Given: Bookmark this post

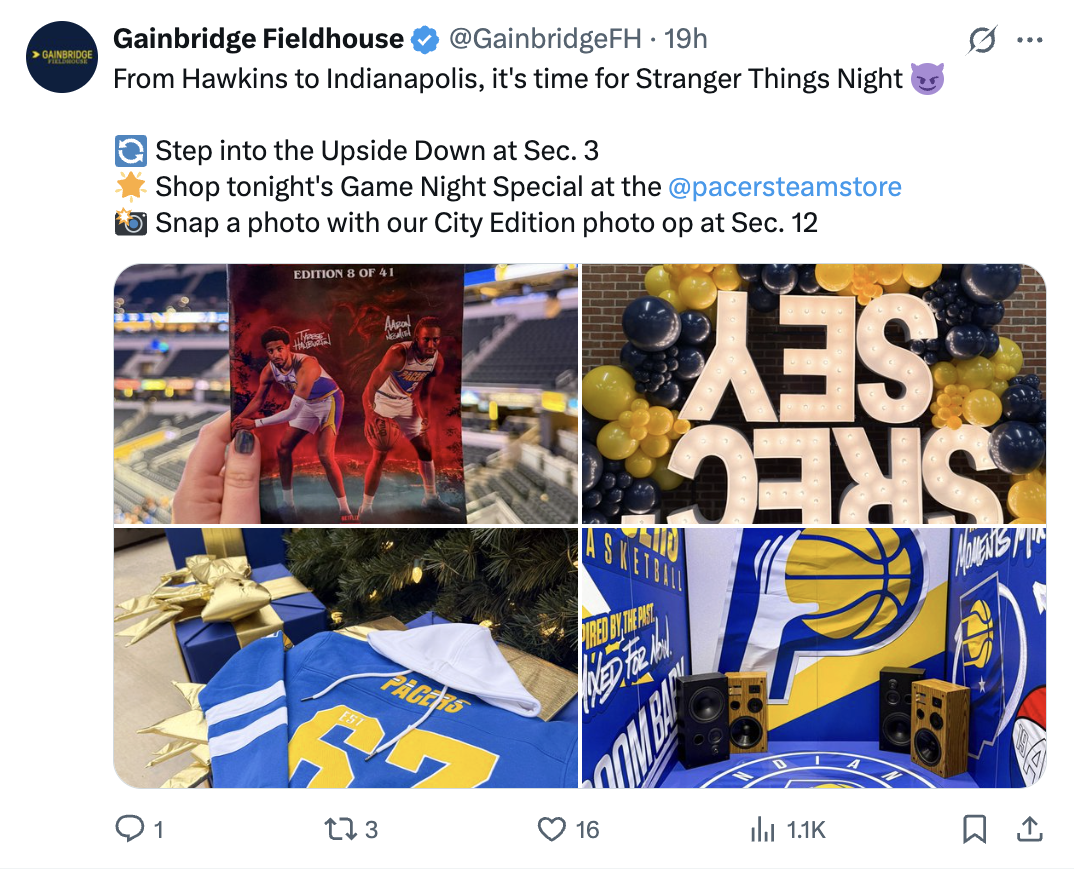Looking at the screenshot, I should pyautogui.click(x=973, y=829).
